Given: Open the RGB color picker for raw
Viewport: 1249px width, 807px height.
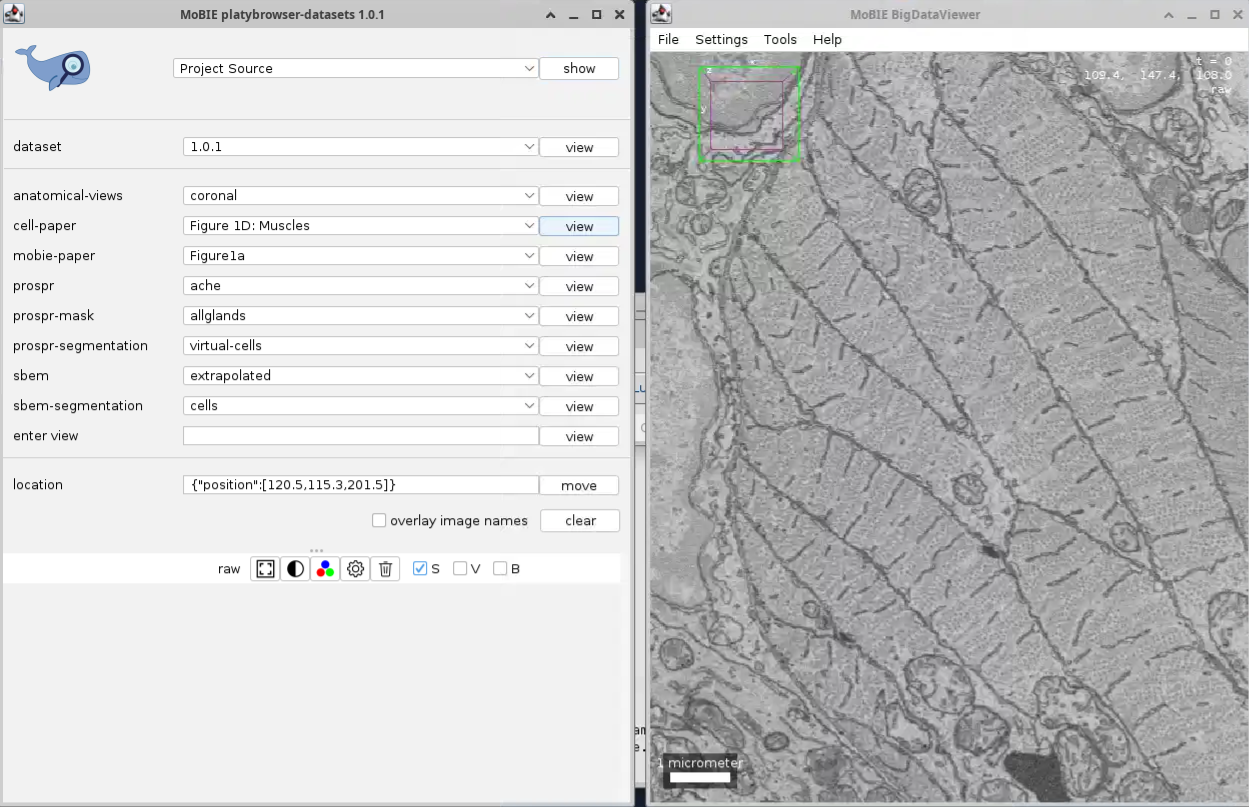Looking at the screenshot, I should [x=325, y=569].
